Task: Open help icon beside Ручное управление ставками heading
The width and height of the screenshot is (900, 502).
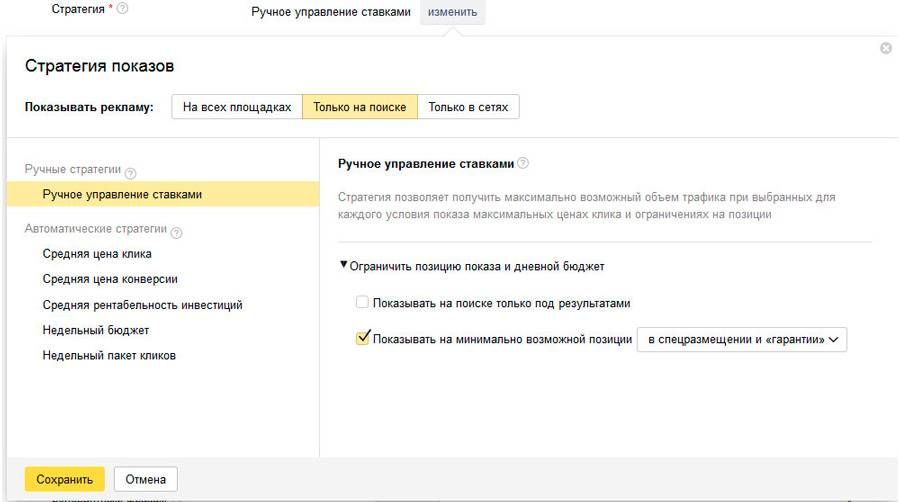Action: tap(523, 163)
